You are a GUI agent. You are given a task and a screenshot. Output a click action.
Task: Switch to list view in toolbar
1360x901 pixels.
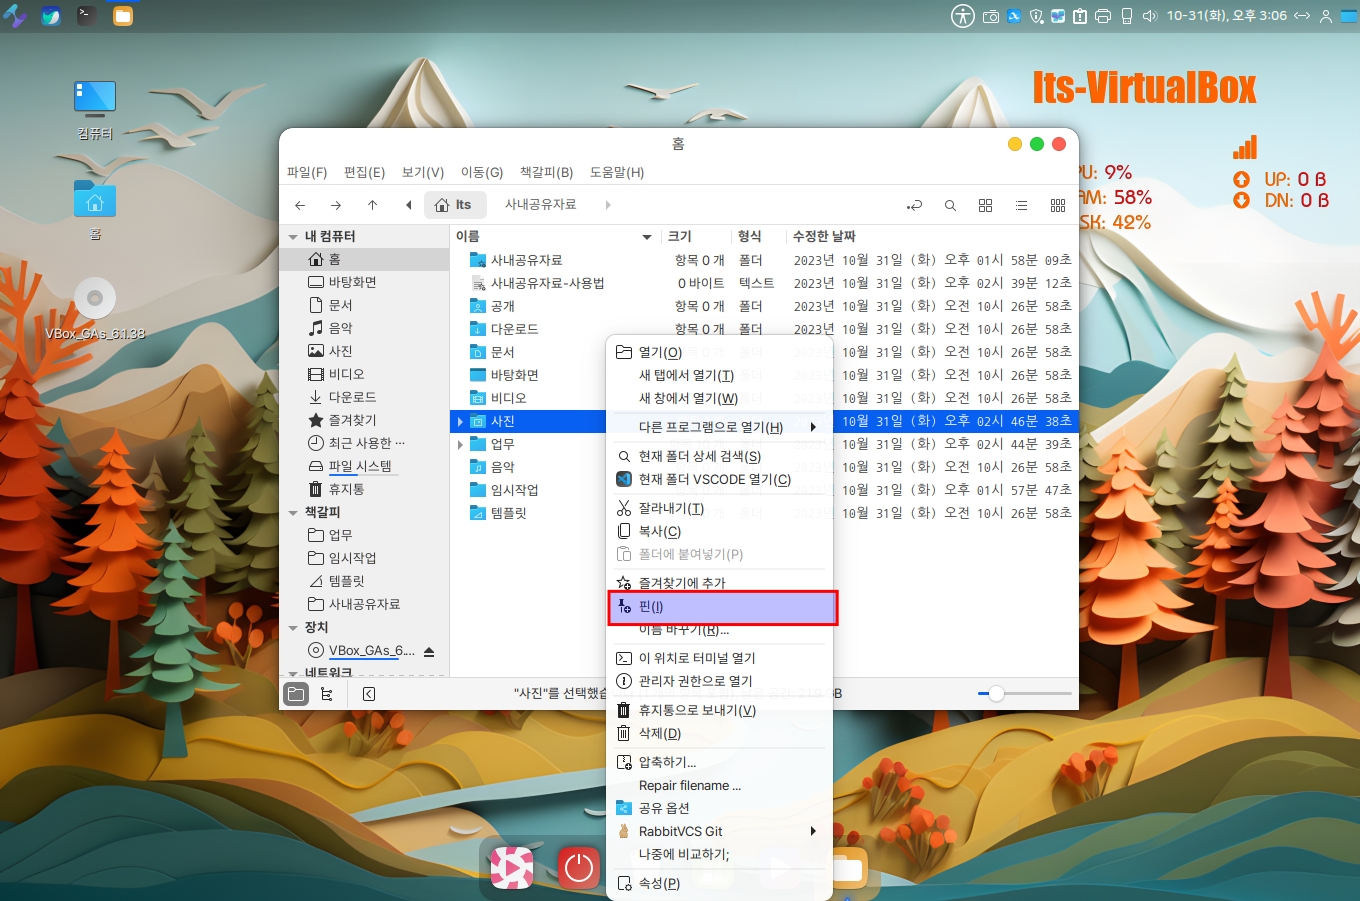(x=1021, y=205)
